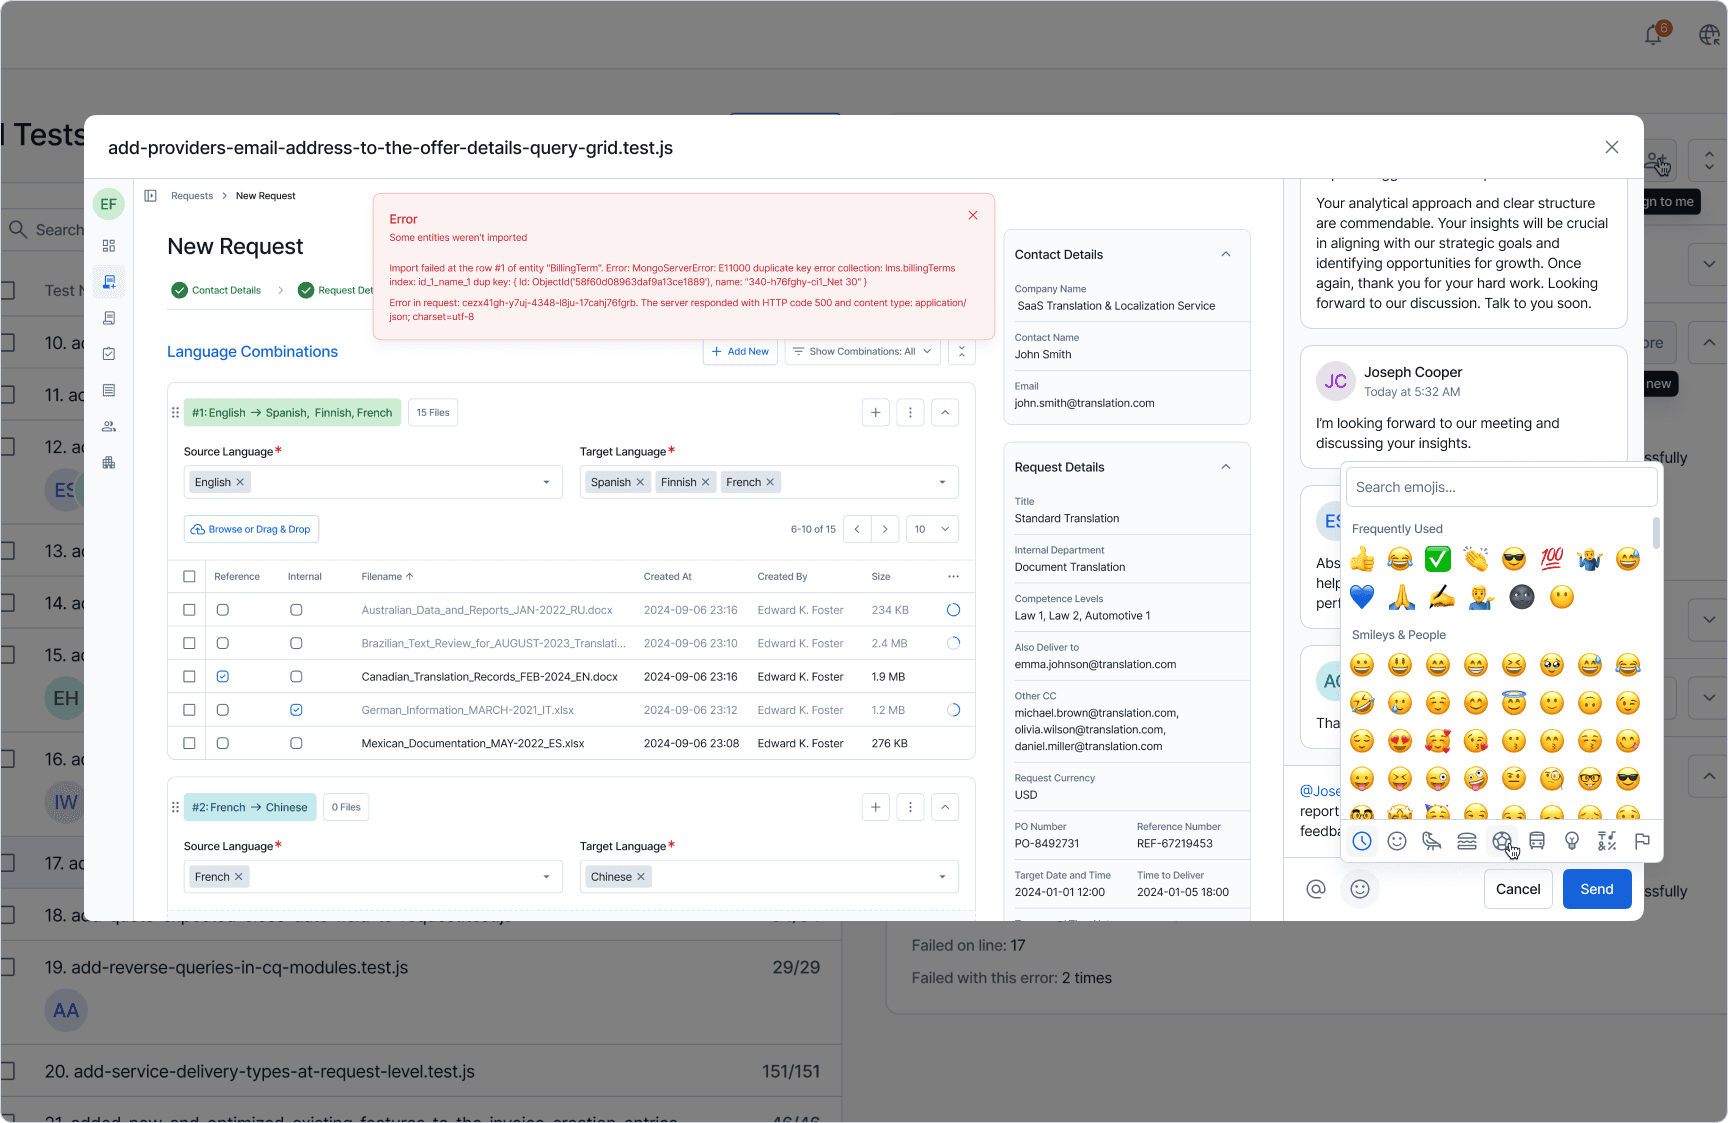Switch to the flags emoji category
Screen dimensions: 1728x1123
(x=1642, y=842)
